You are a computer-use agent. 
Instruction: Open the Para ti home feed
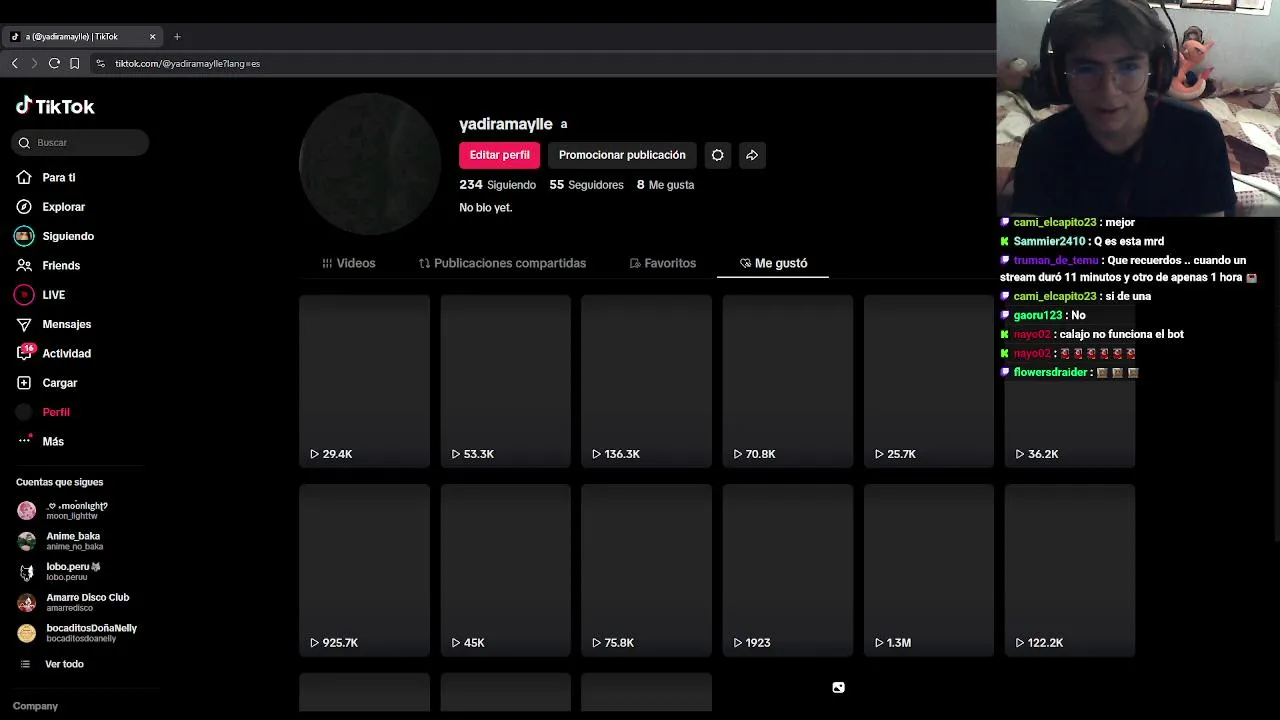46,177
